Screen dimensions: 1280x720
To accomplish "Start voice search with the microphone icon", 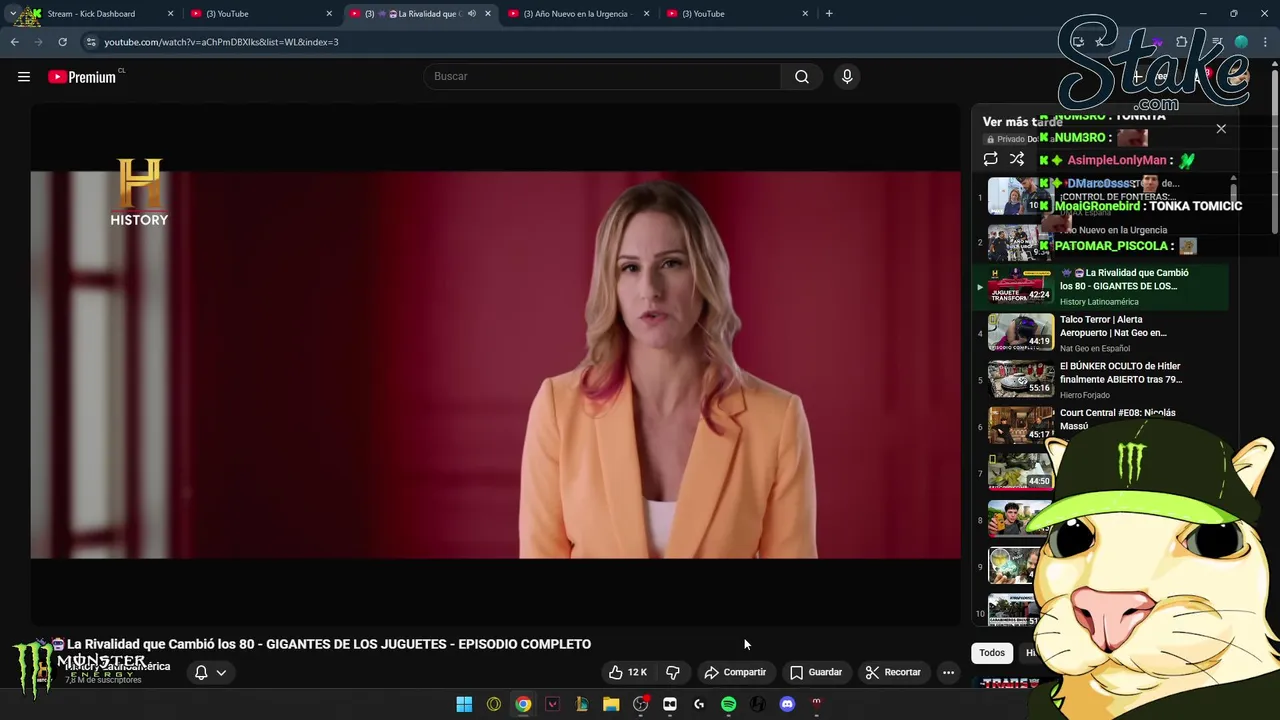I will click(847, 76).
